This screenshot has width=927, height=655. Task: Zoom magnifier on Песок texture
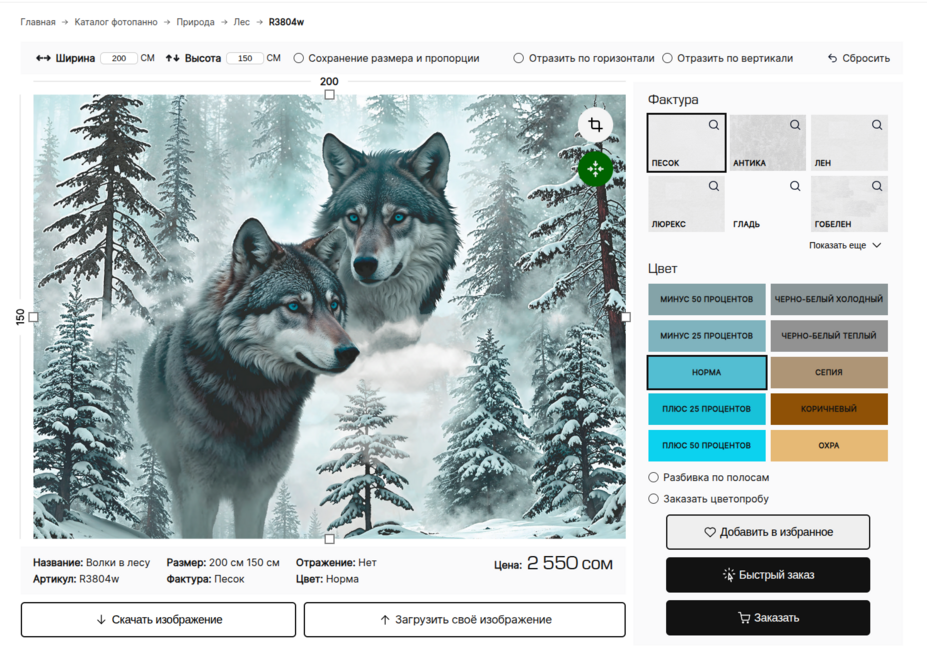(714, 125)
